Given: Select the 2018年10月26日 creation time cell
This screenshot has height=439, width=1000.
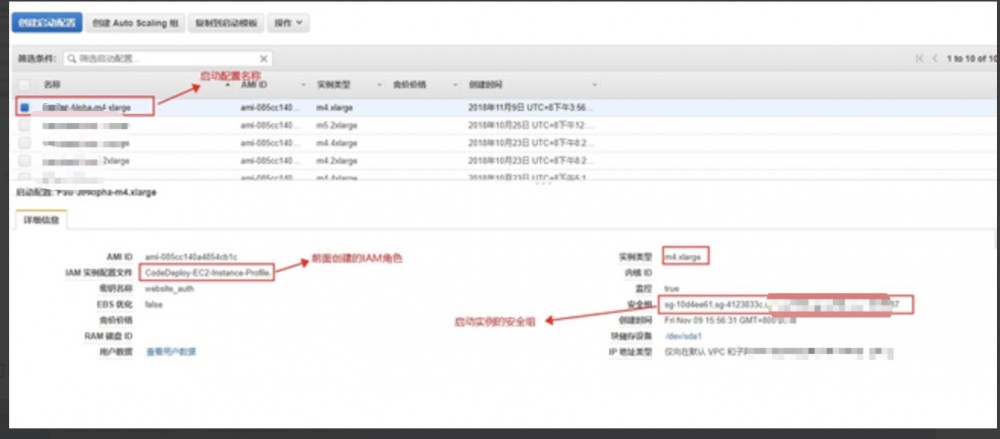Looking at the screenshot, I should pos(531,126).
